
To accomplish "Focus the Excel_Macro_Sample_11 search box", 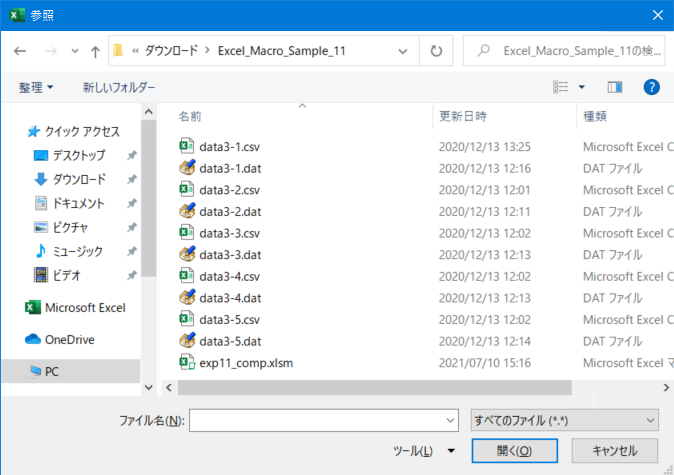I will tap(564, 51).
